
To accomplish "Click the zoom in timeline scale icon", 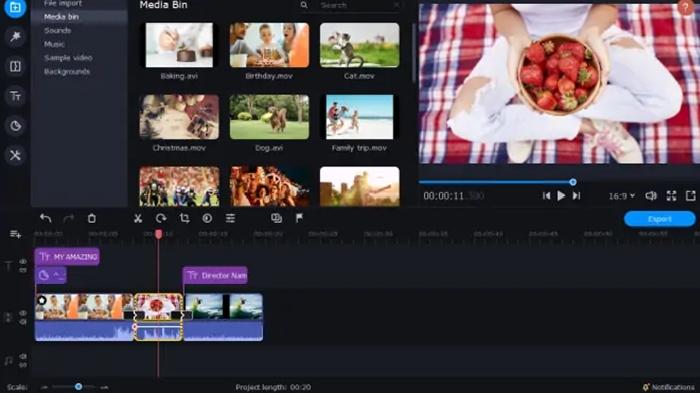I will click(x=104, y=387).
